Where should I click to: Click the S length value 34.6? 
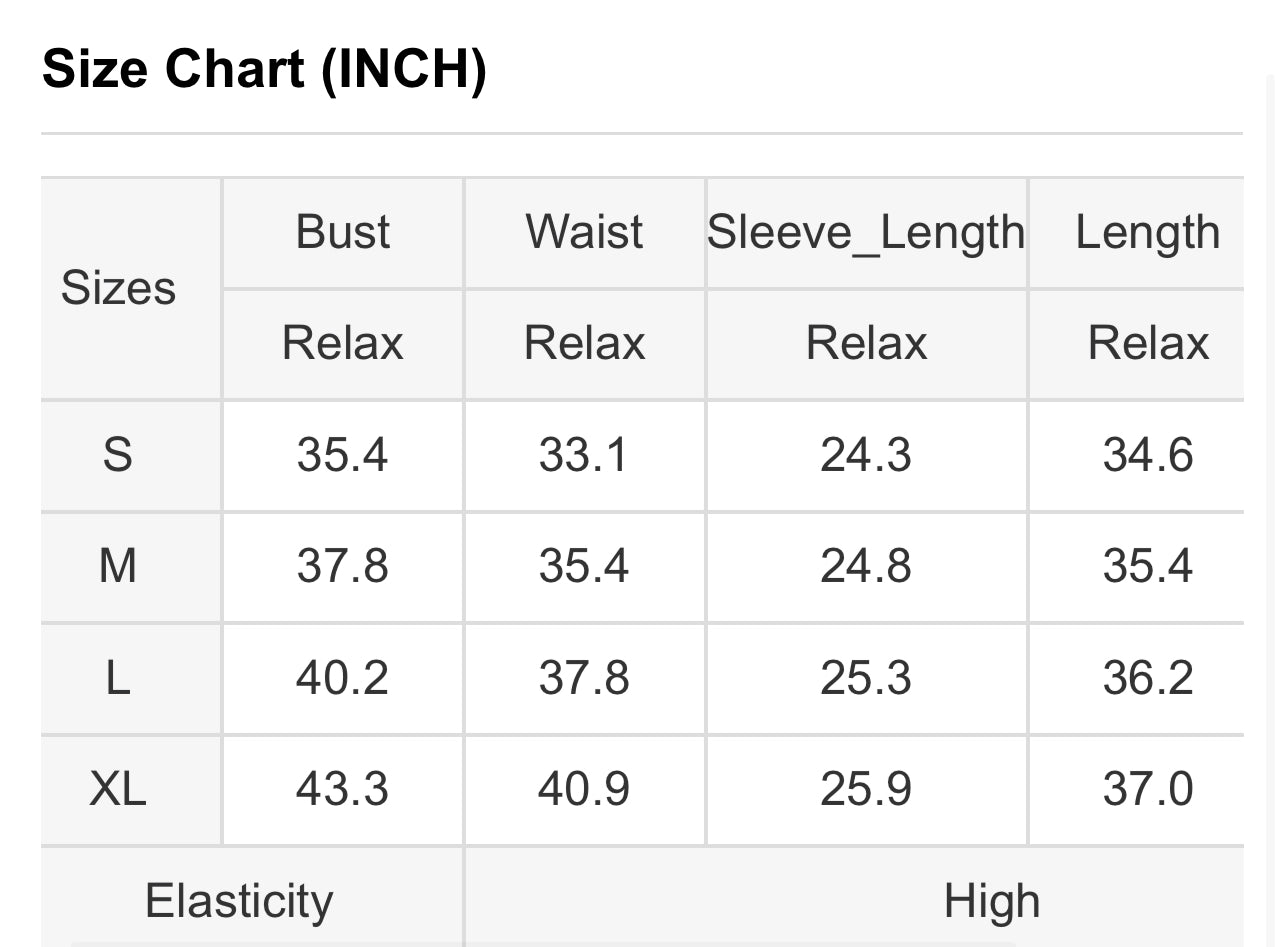pos(1147,455)
